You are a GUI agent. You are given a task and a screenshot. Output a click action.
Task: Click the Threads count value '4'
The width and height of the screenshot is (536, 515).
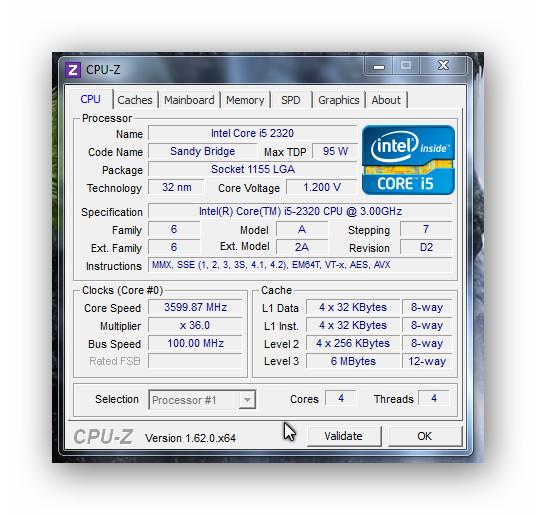pos(434,398)
